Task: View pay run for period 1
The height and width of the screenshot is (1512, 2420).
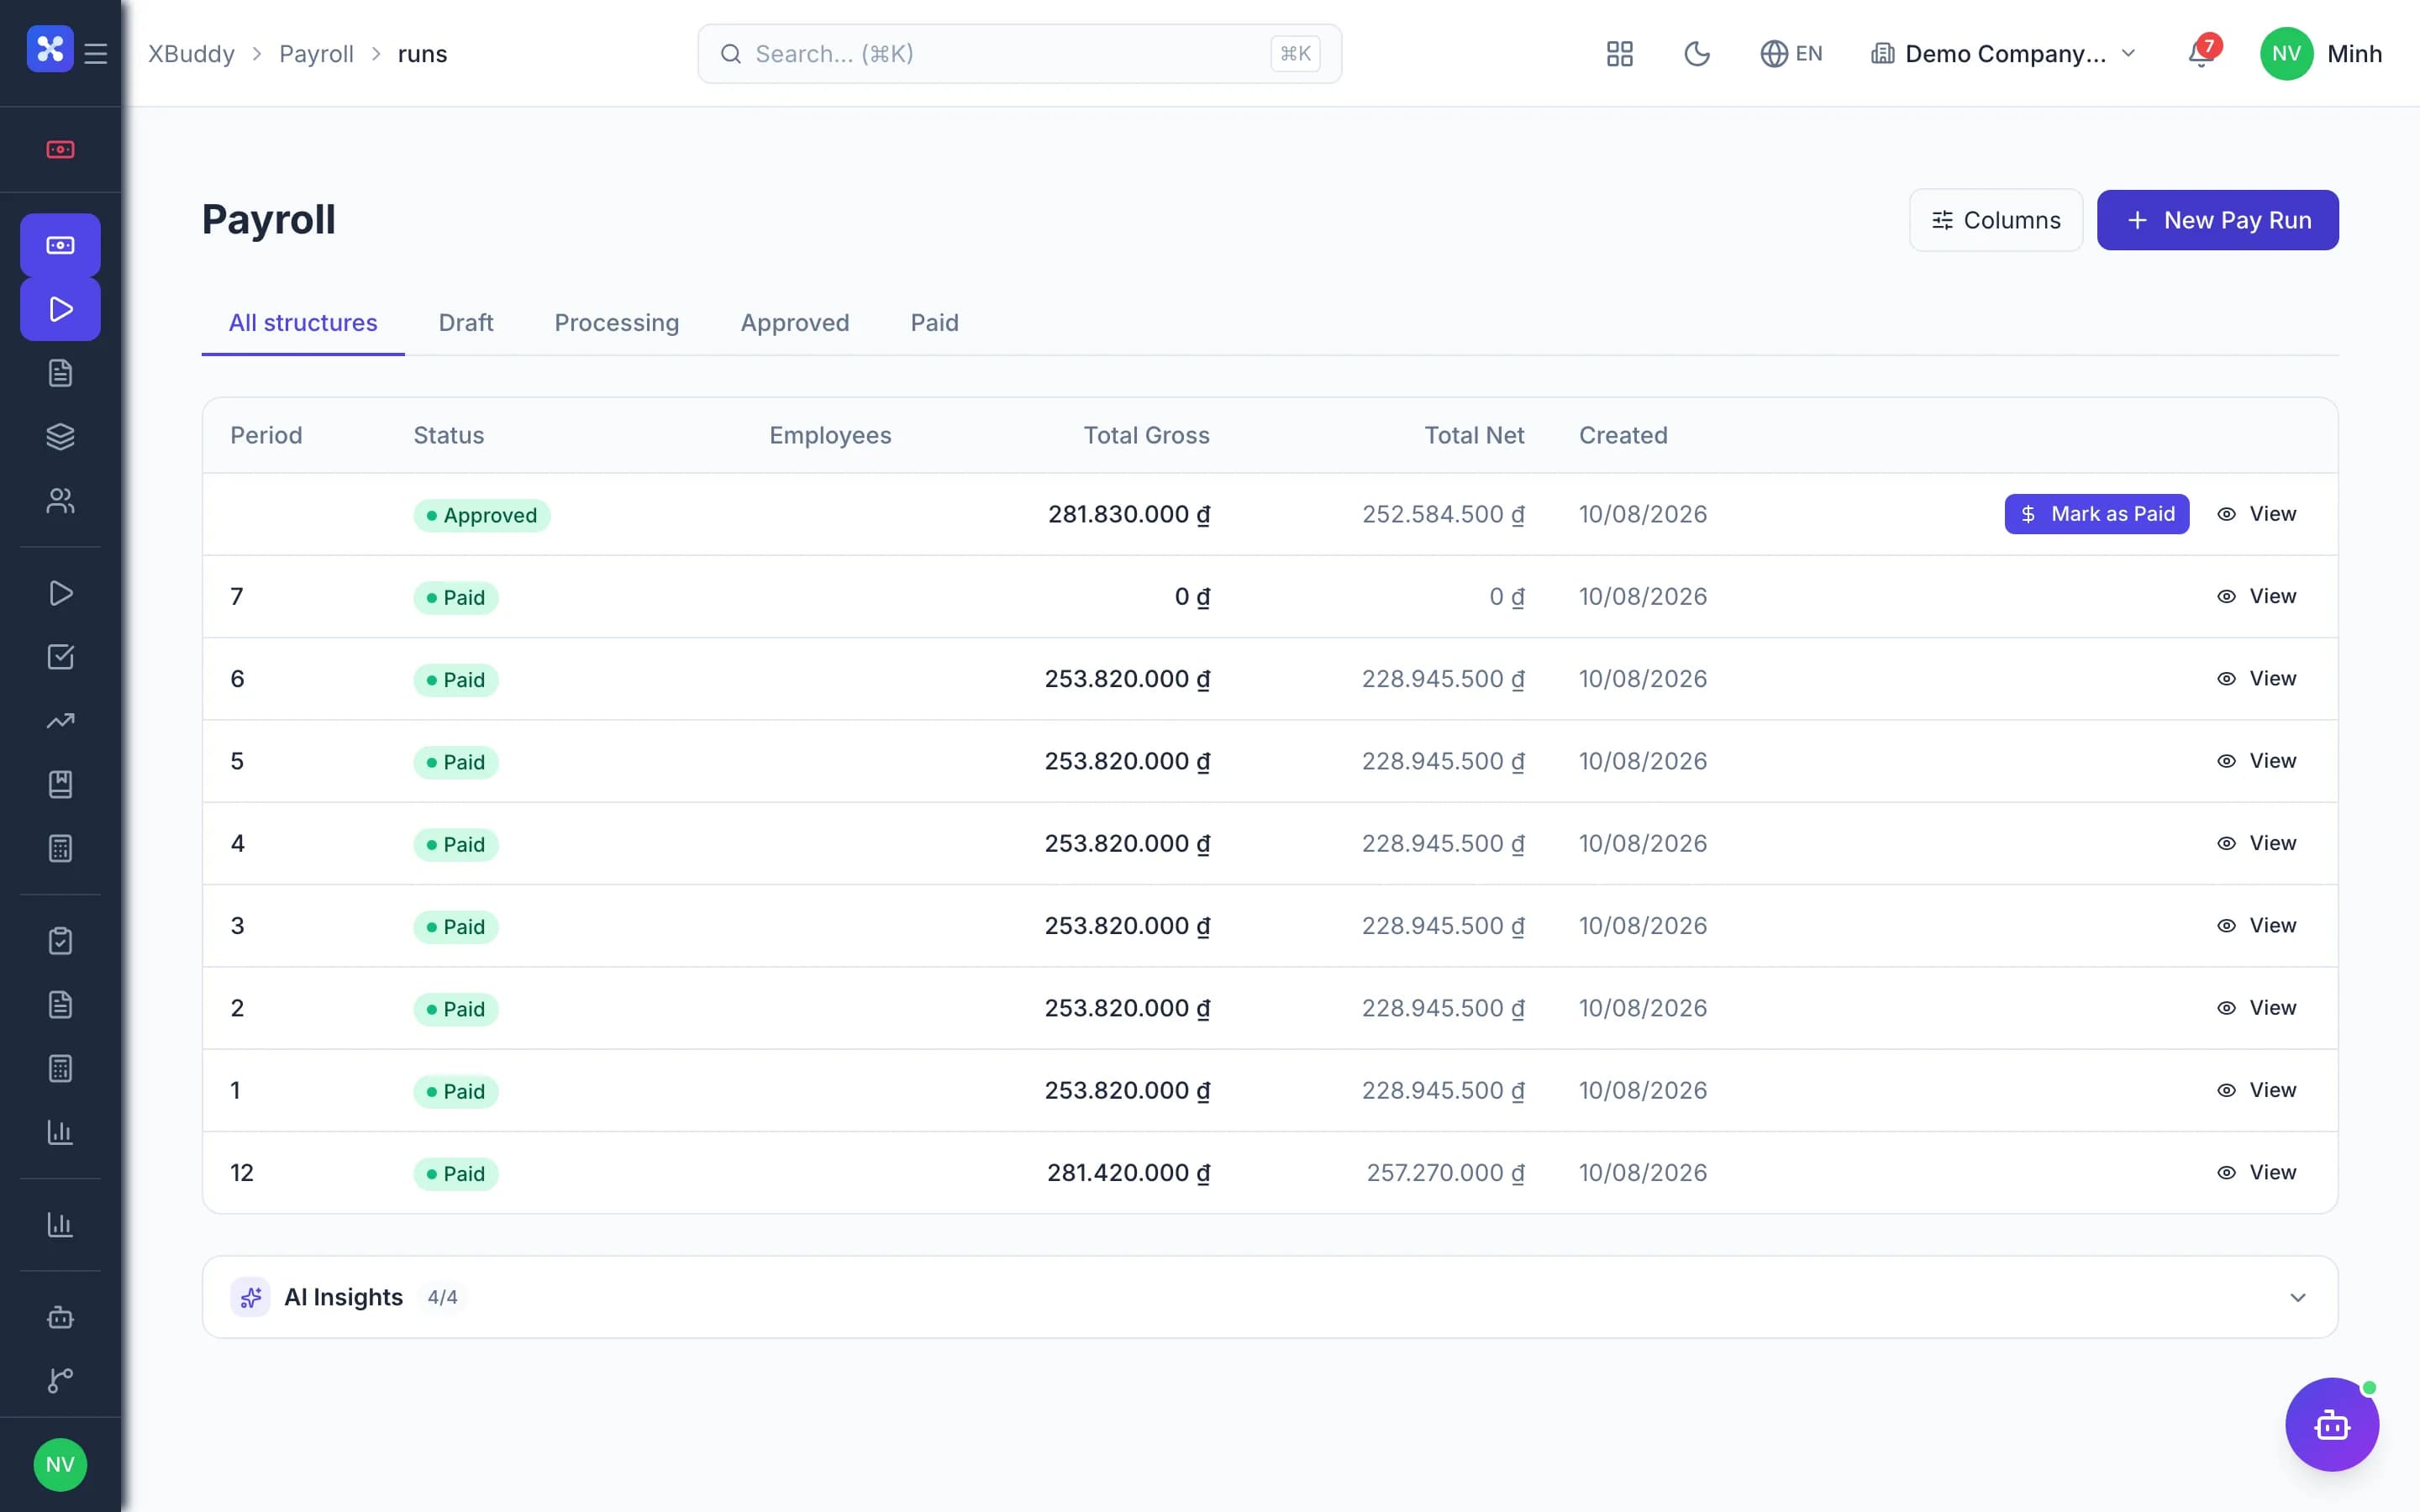Action: (x=2257, y=1090)
